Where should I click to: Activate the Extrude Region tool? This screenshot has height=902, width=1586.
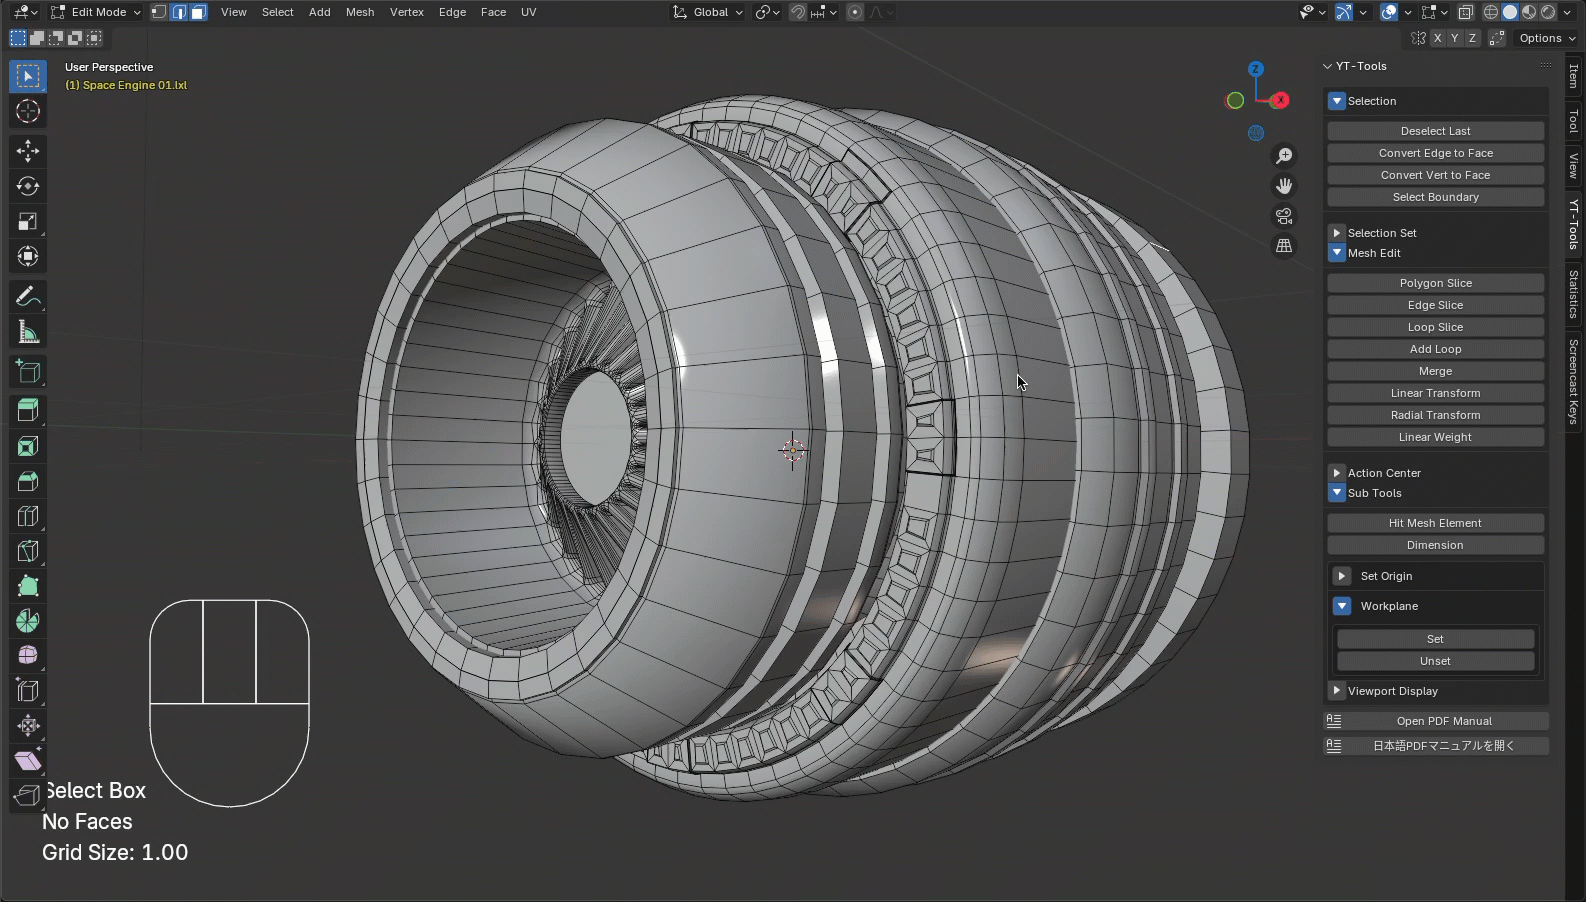[28, 409]
